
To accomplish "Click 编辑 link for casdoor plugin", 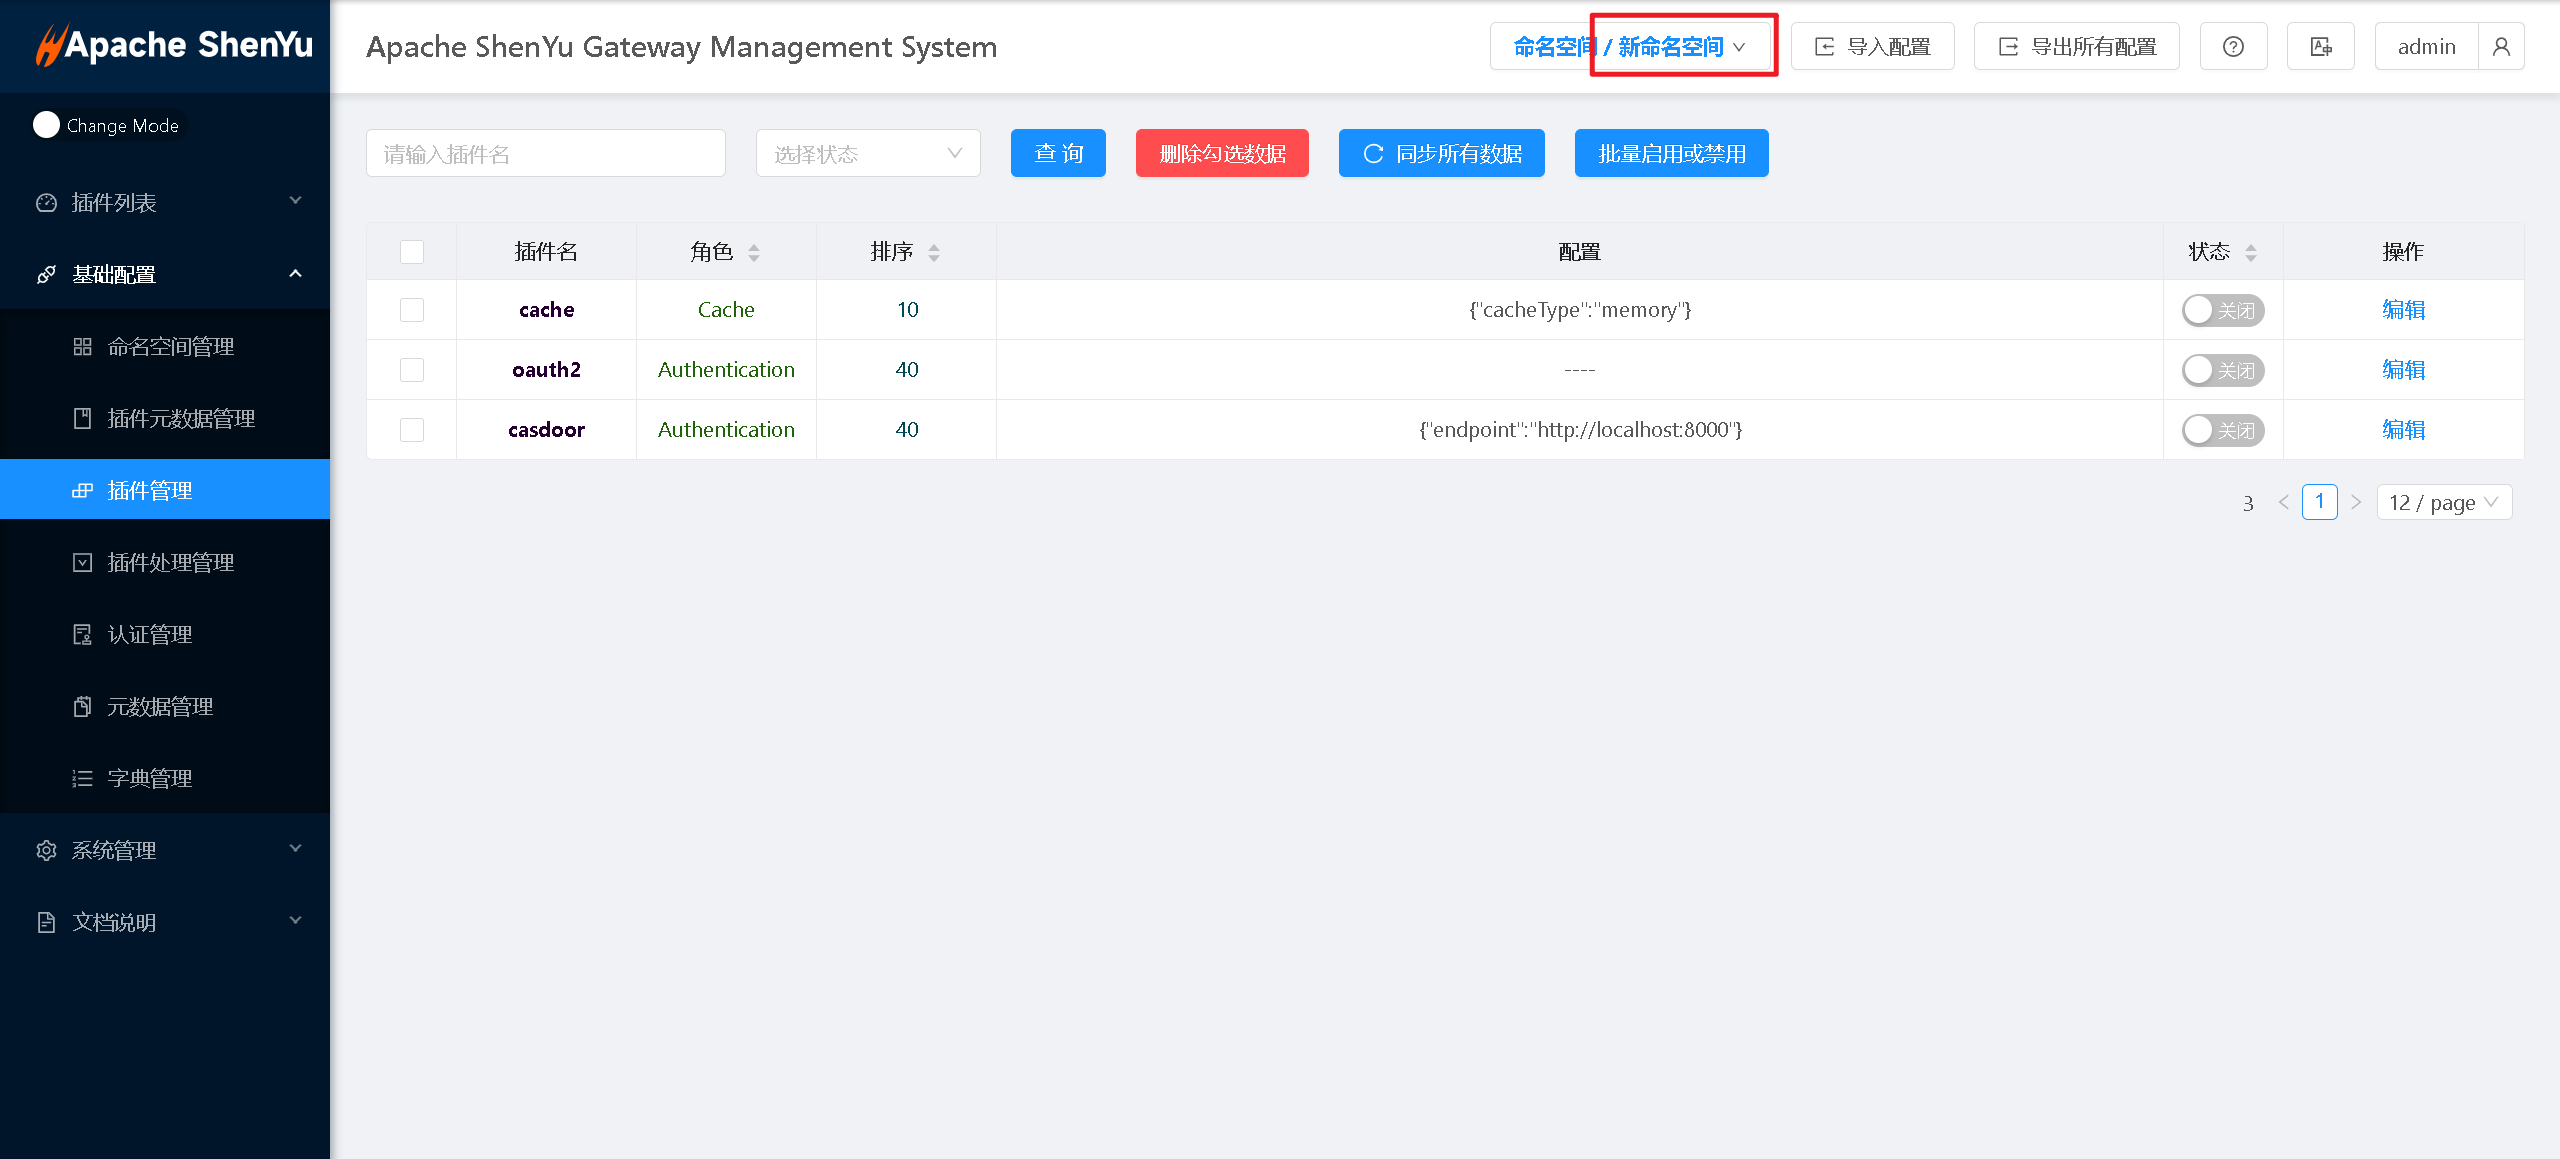I will (2402, 430).
